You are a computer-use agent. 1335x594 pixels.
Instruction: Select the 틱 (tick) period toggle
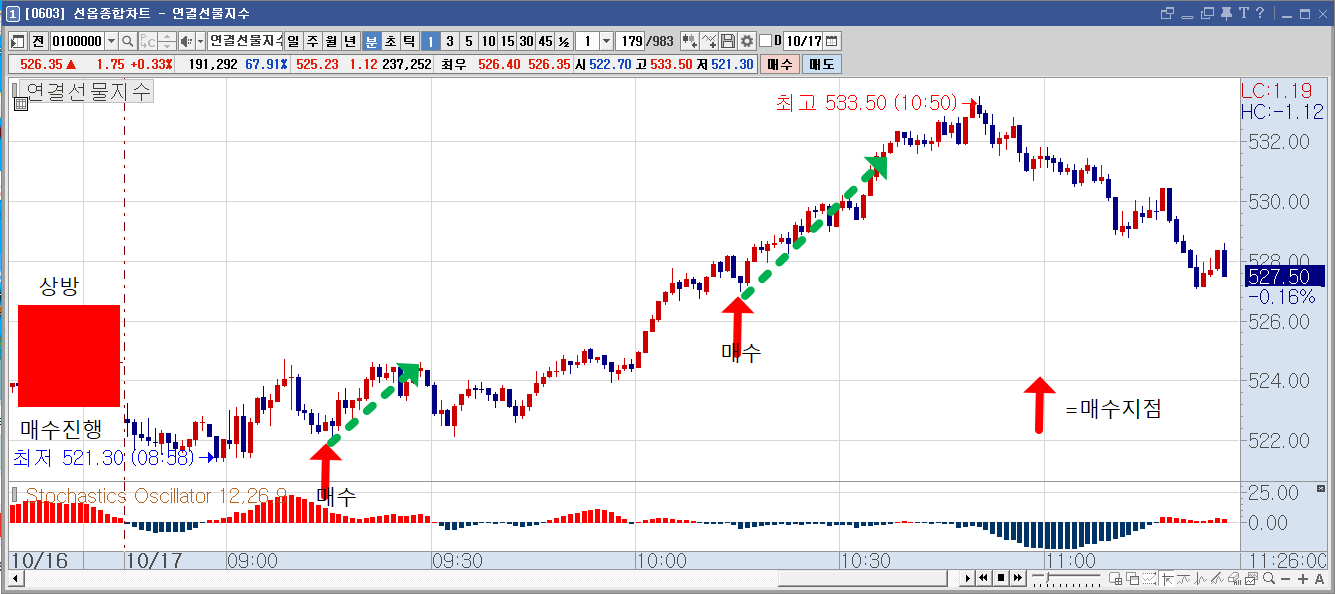[408, 41]
